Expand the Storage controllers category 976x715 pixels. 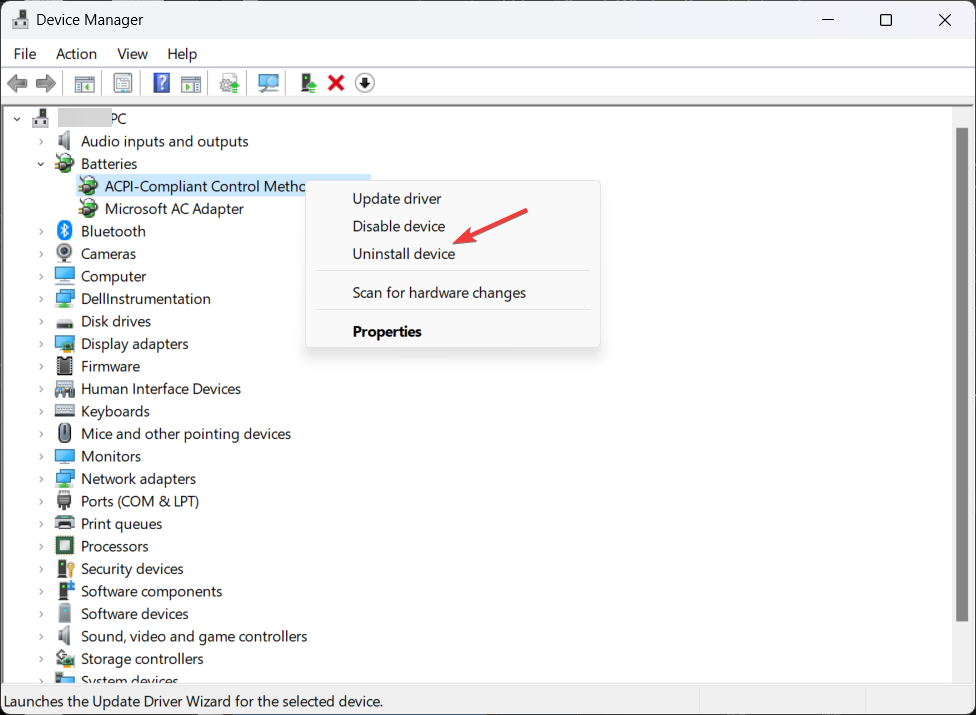[x=41, y=659]
